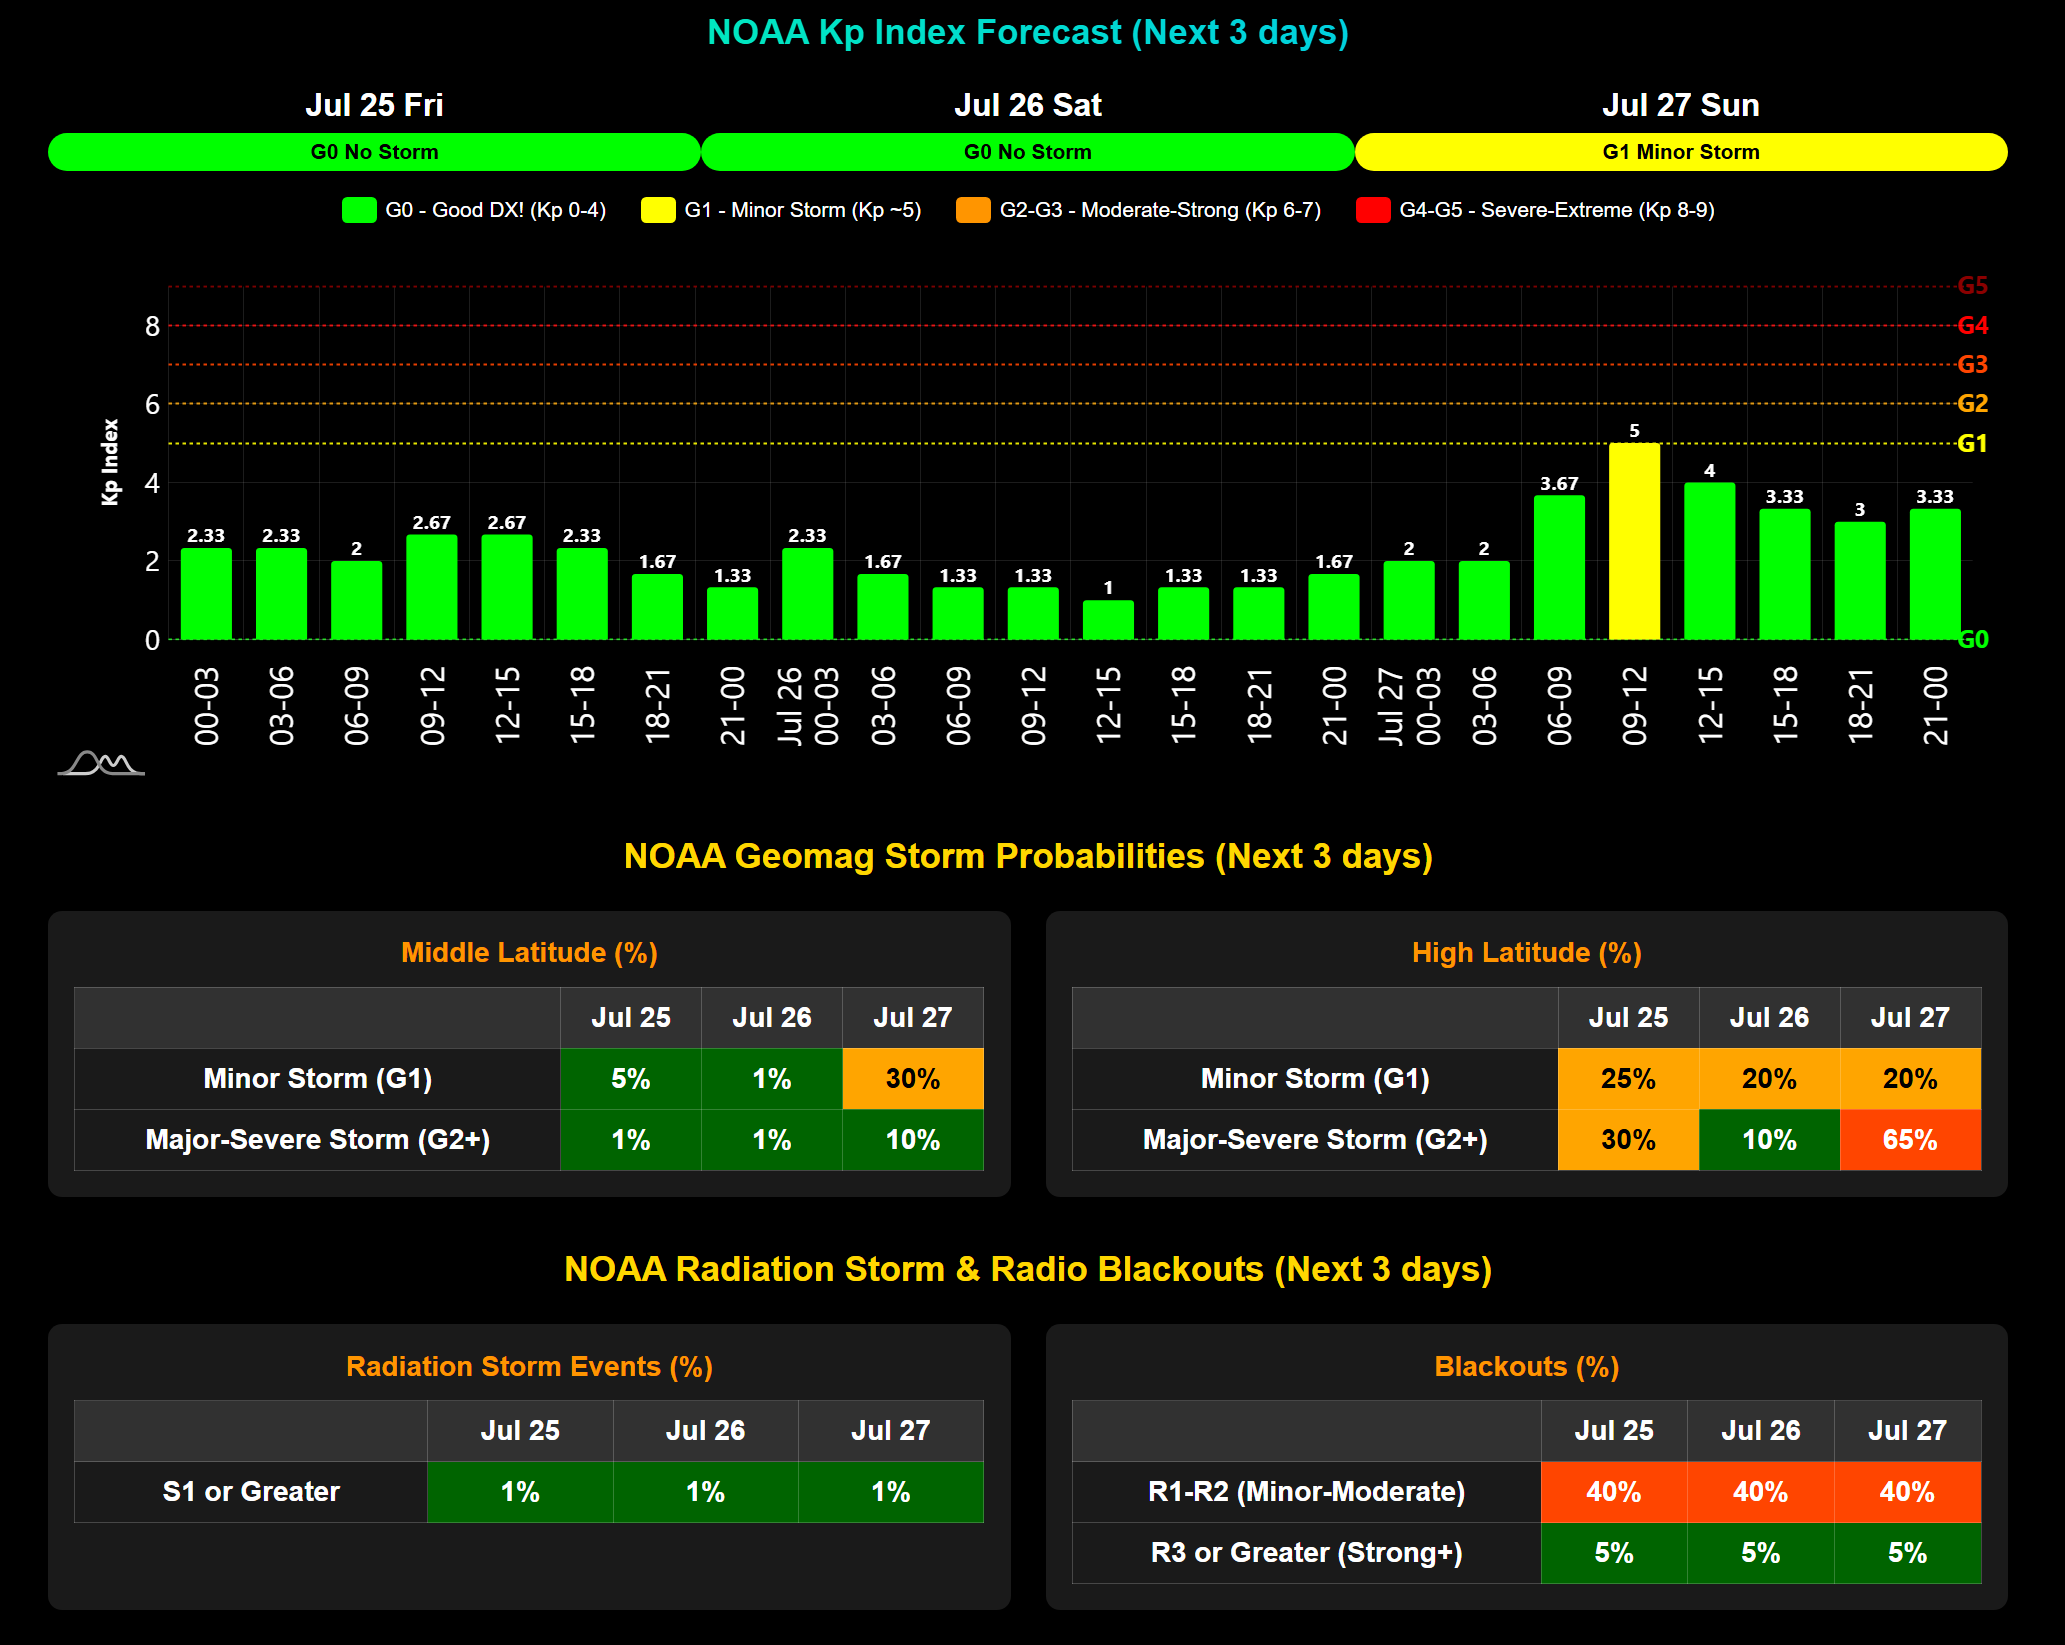2065x1645 pixels.
Task: Click the Kp 4 bar at 12-15 Jul 27
Action: pyautogui.click(x=1709, y=561)
